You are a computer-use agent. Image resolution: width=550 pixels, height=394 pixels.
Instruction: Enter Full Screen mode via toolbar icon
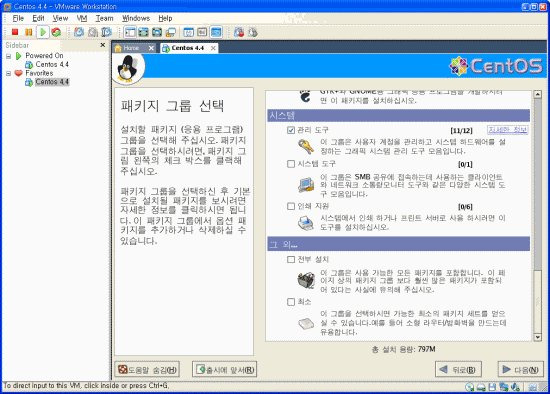pos(157,32)
